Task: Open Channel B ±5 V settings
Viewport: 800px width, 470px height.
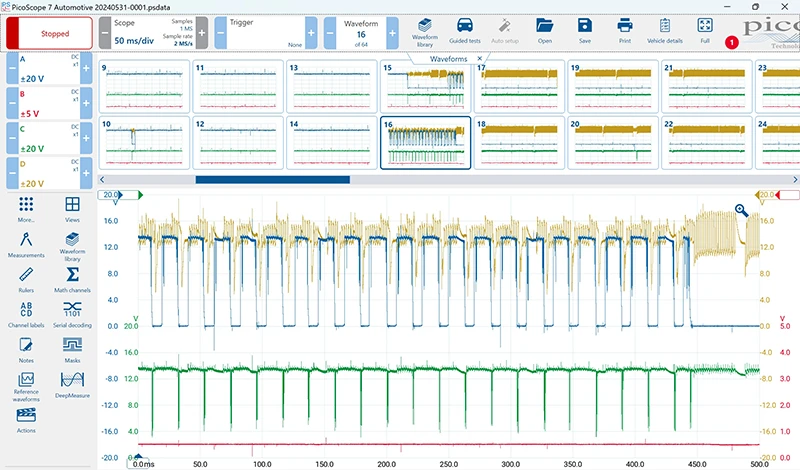Action: 49,103
